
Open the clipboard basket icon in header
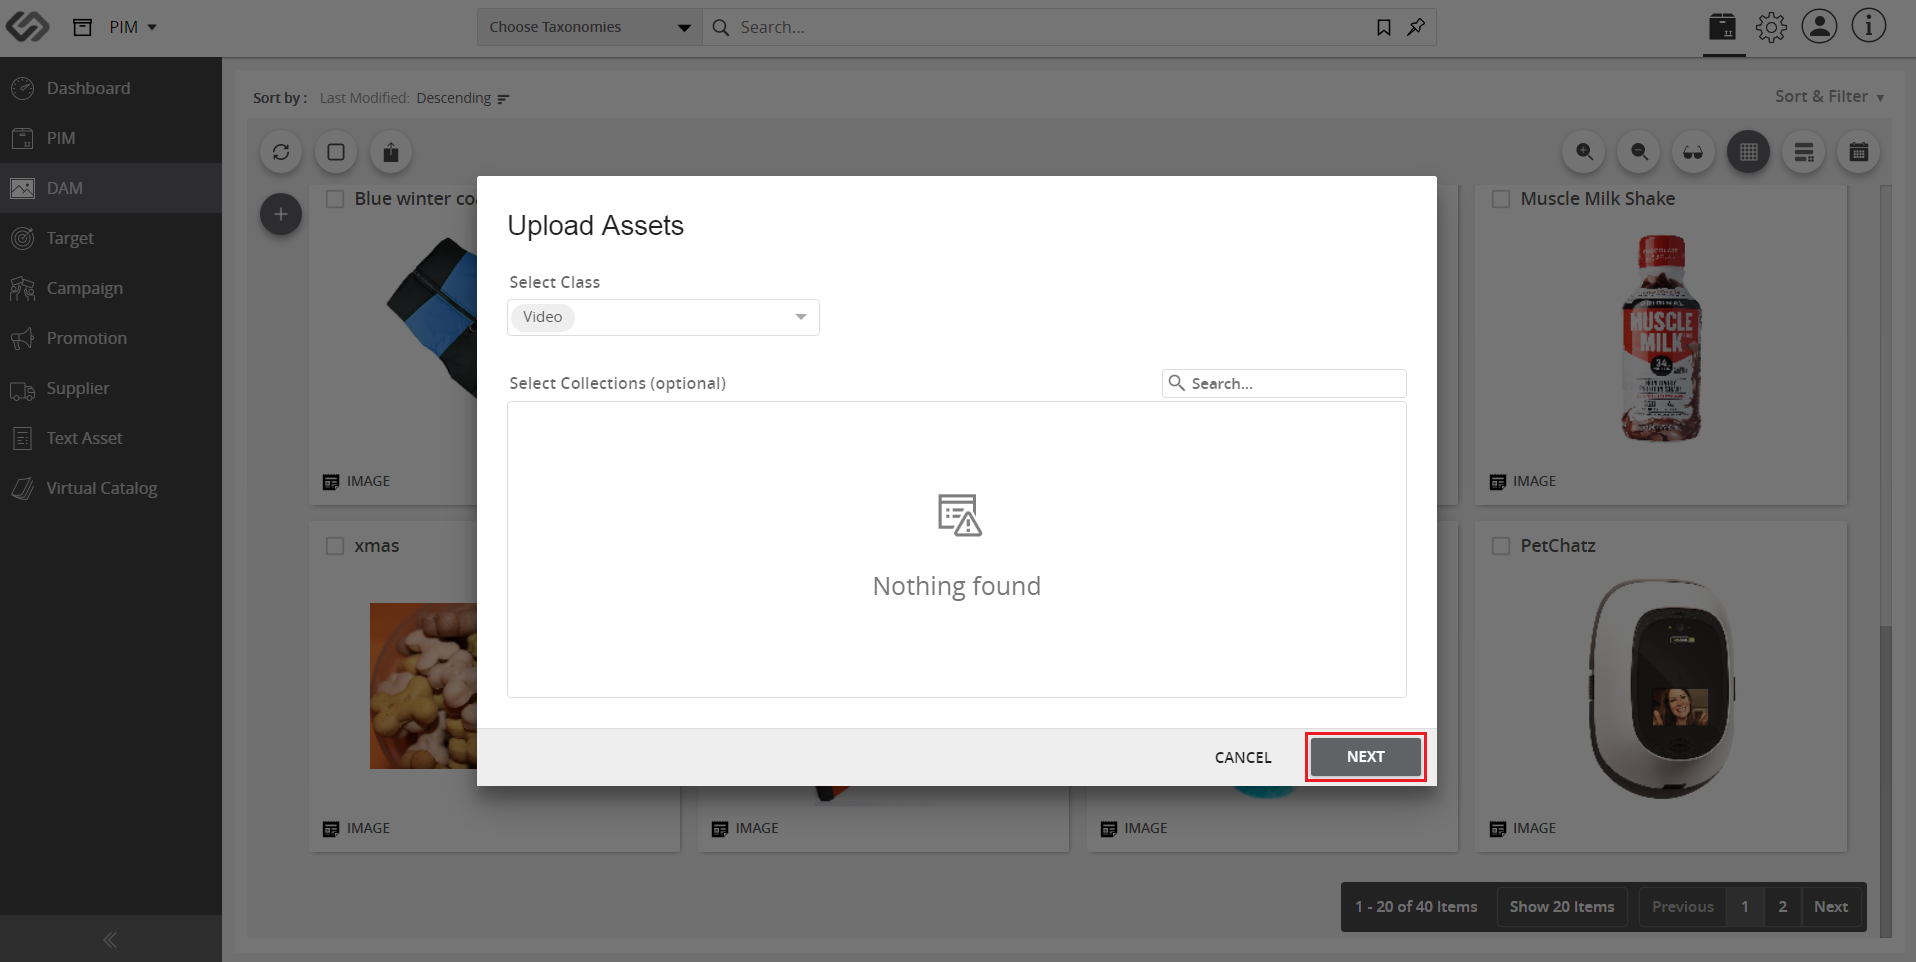click(1723, 27)
